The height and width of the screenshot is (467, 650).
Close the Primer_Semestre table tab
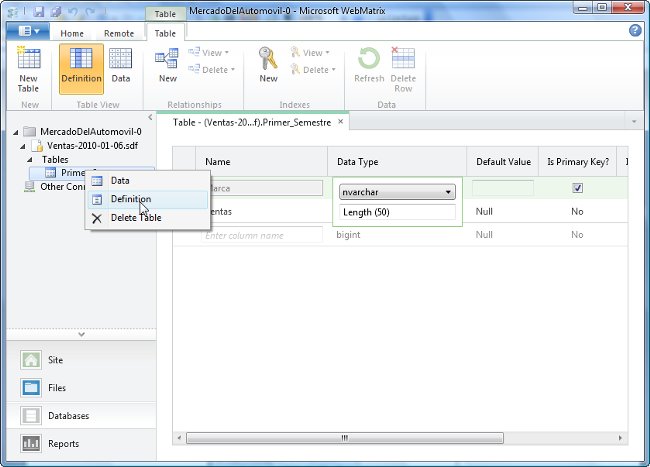340,121
